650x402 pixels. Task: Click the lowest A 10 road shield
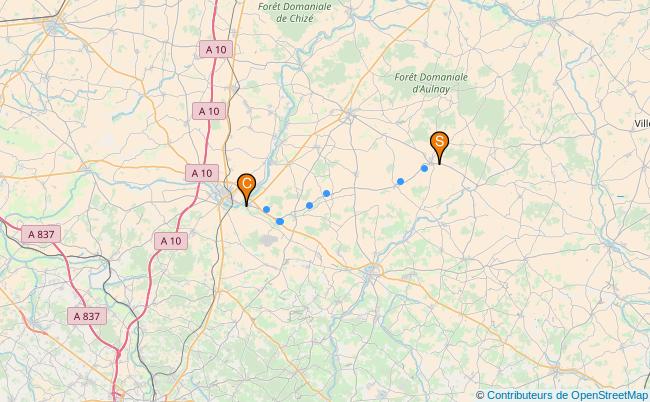(171, 241)
